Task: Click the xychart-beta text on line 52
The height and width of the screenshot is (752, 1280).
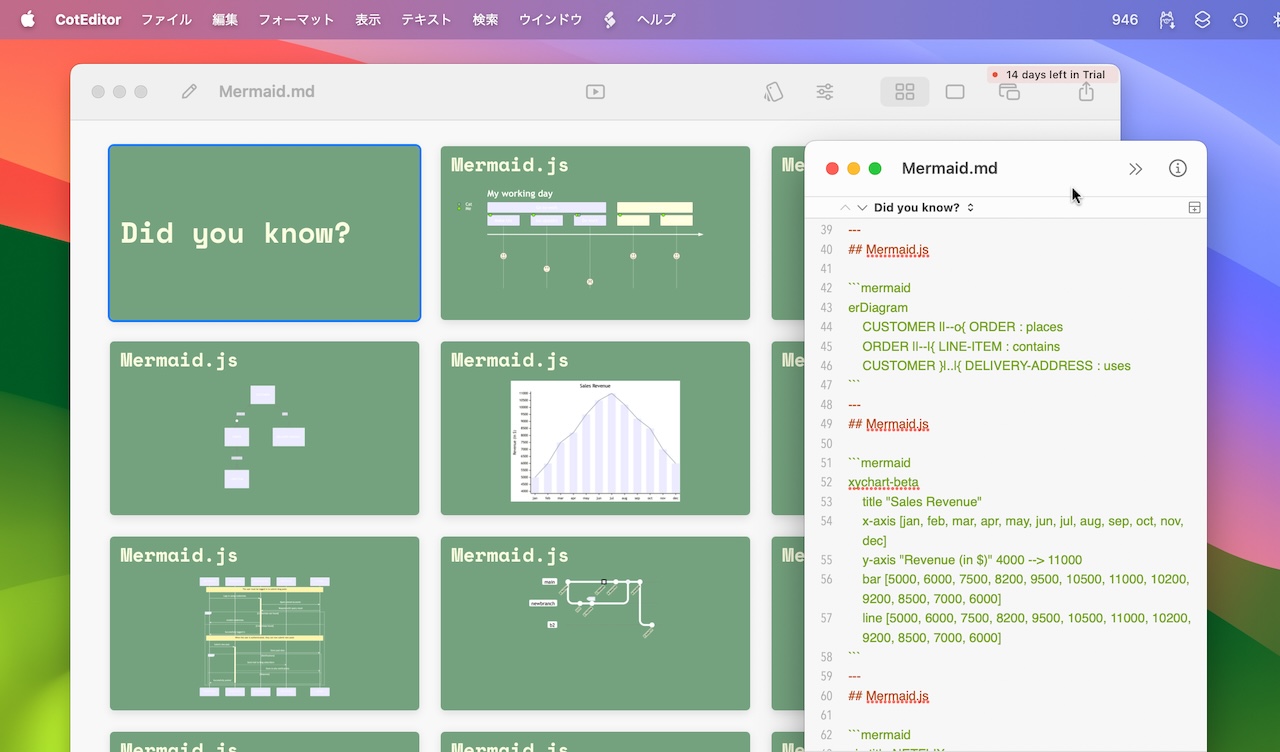Action: [x=883, y=482]
